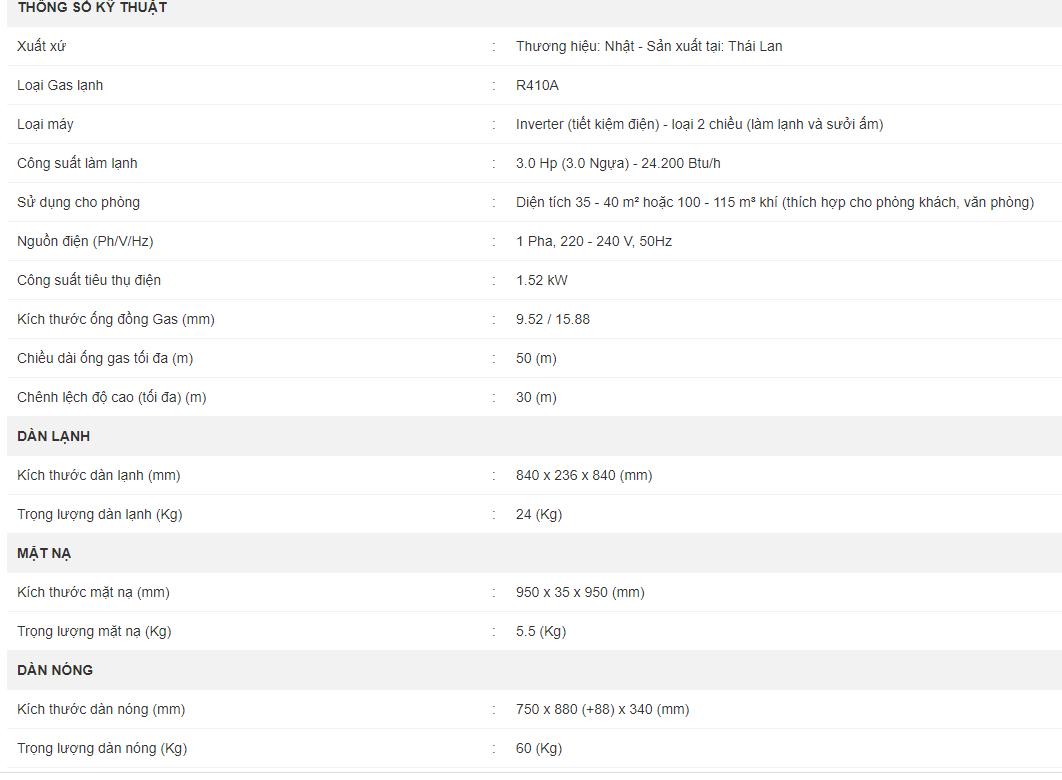The image size is (1062, 780).
Task: Select the '30 (m)' height difference value
Action: tap(536, 397)
